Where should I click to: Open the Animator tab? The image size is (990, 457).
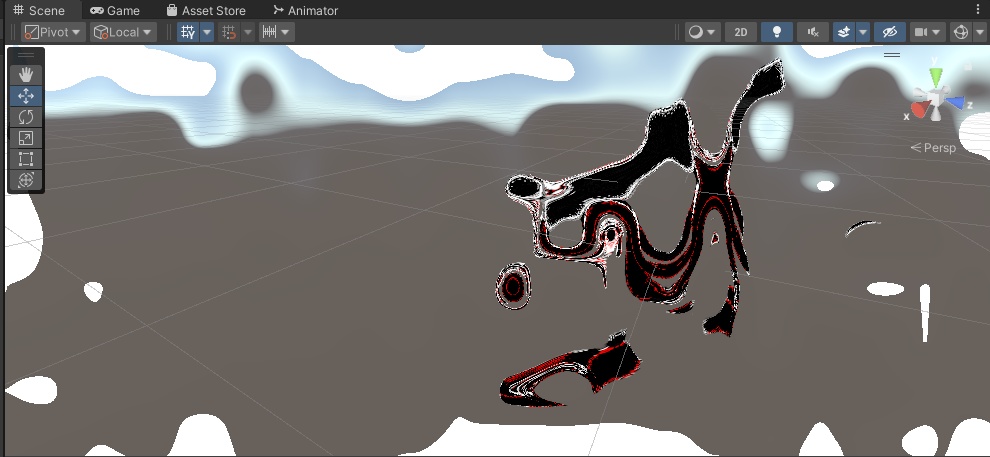[306, 10]
